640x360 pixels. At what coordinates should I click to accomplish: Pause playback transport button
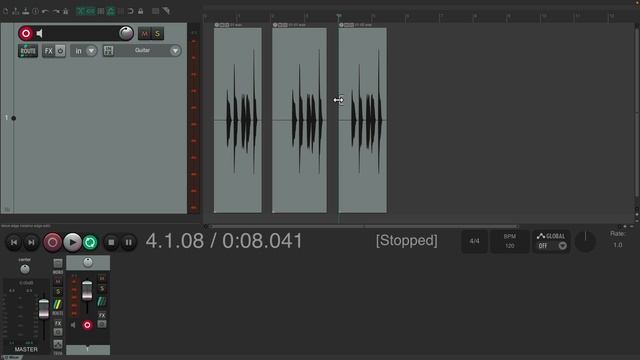tap(129, 242)
